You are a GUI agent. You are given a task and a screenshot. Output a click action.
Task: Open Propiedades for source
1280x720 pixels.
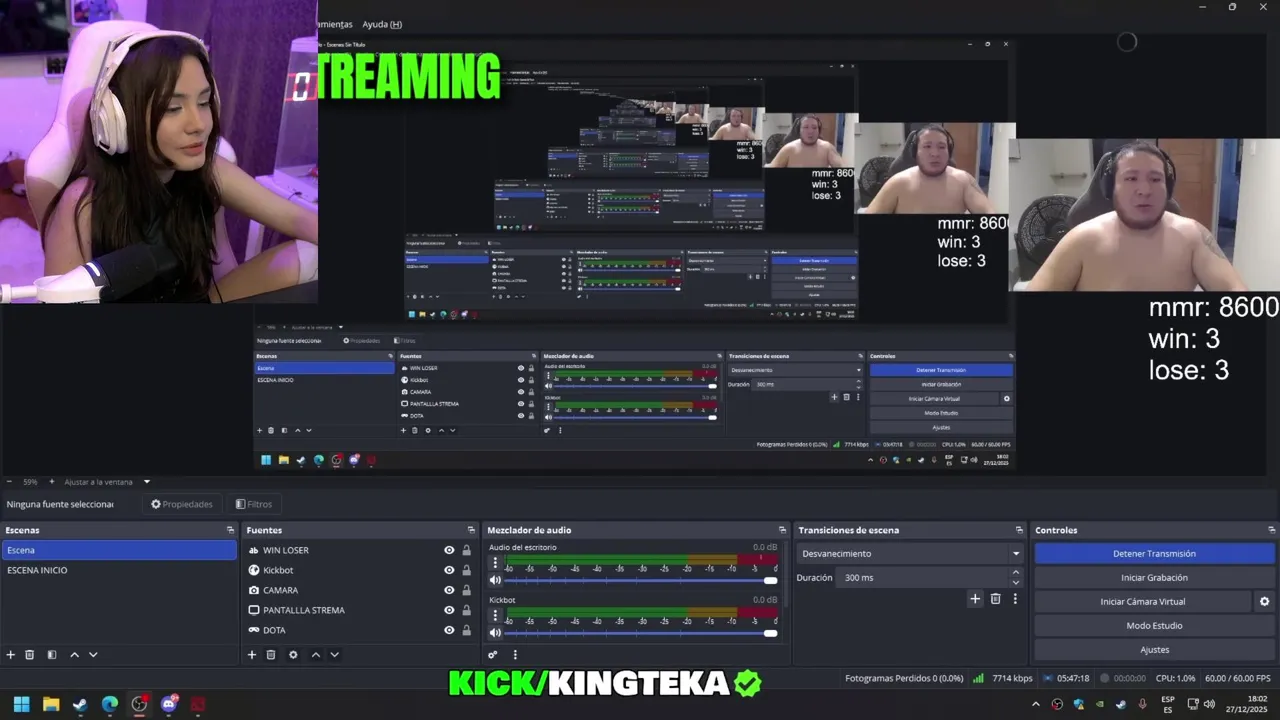181,504
